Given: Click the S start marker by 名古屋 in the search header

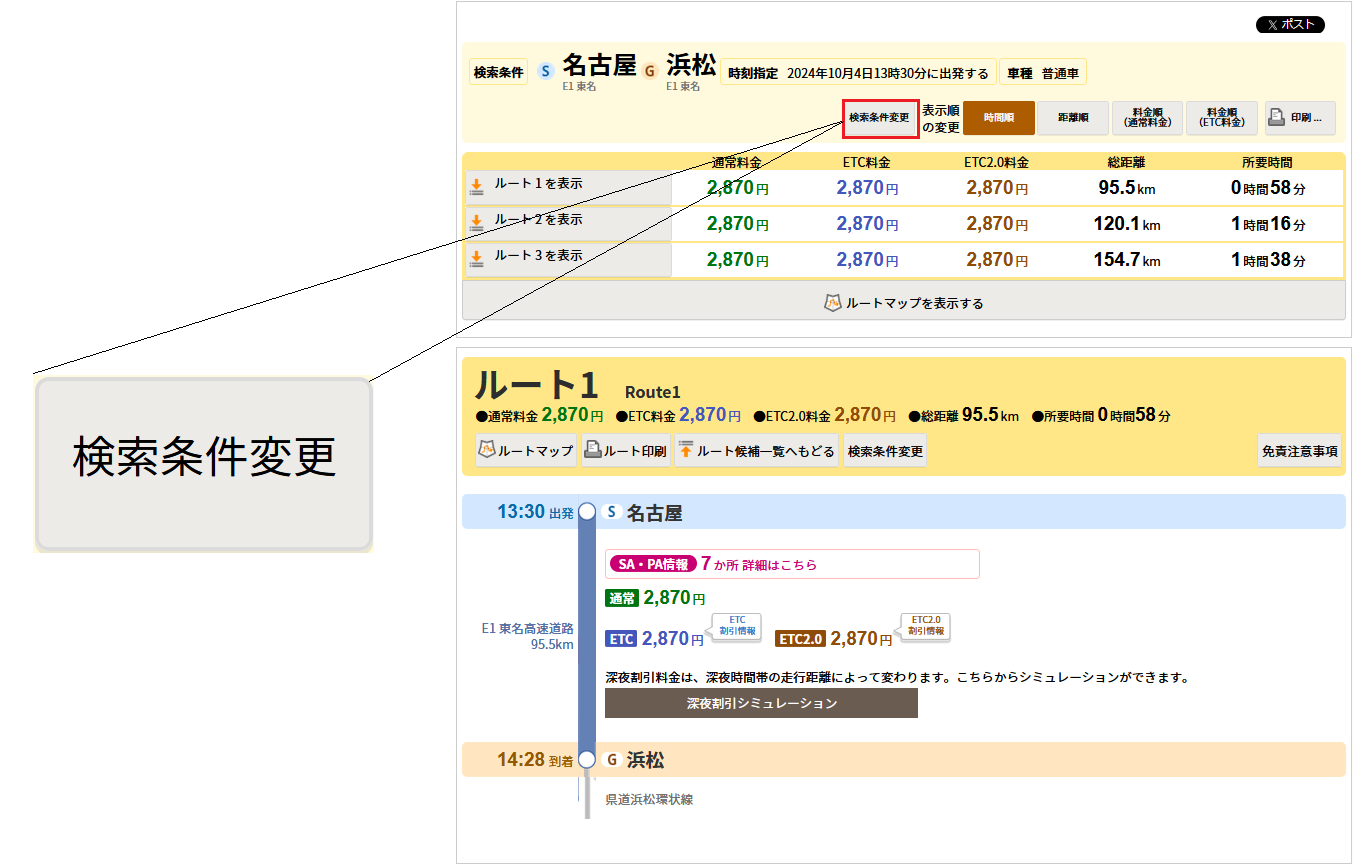Looking at the screenshot, I should (x=545, y=71).
